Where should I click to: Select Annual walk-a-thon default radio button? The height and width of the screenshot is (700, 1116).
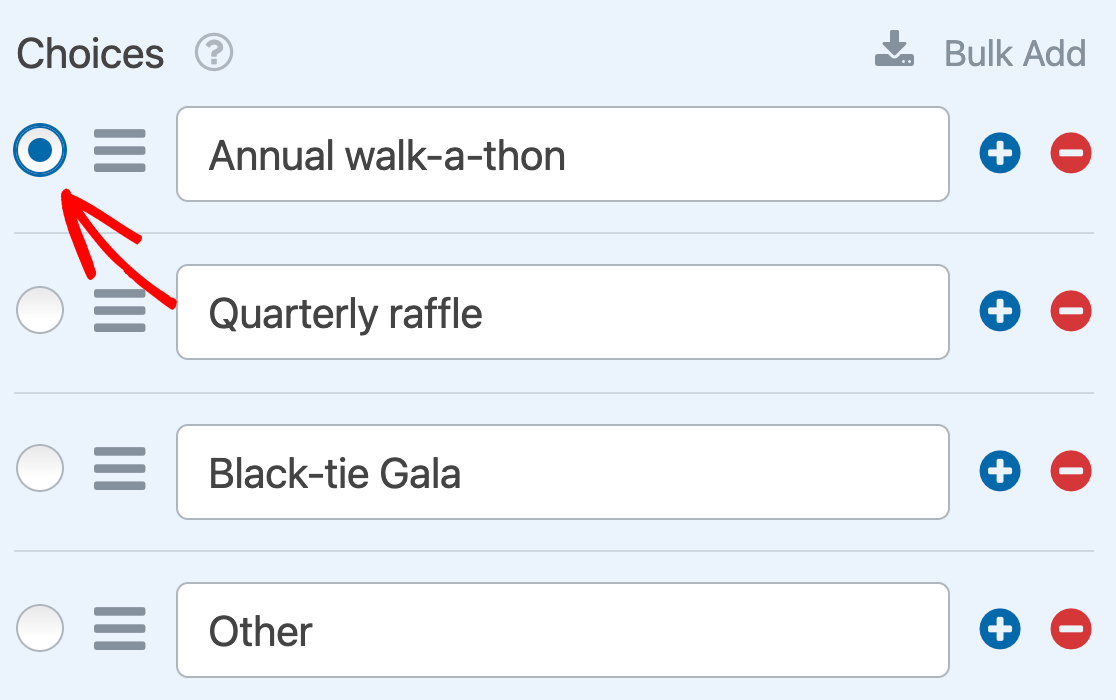(x=40, y=150)
